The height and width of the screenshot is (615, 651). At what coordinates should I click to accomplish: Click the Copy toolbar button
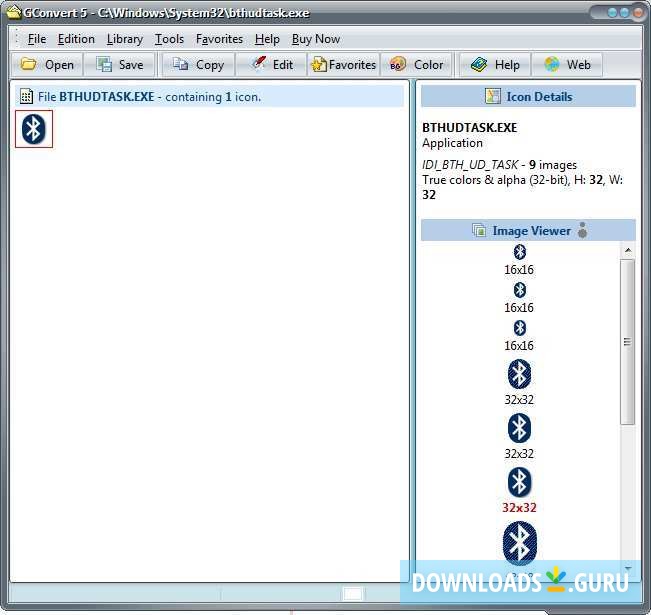(x=198, y=65)
